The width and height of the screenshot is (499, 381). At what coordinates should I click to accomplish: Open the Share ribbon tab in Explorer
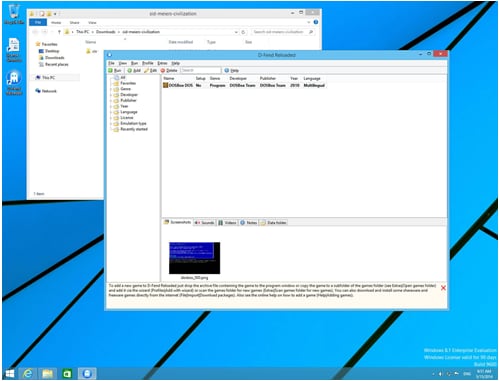[x=74, y=22]
